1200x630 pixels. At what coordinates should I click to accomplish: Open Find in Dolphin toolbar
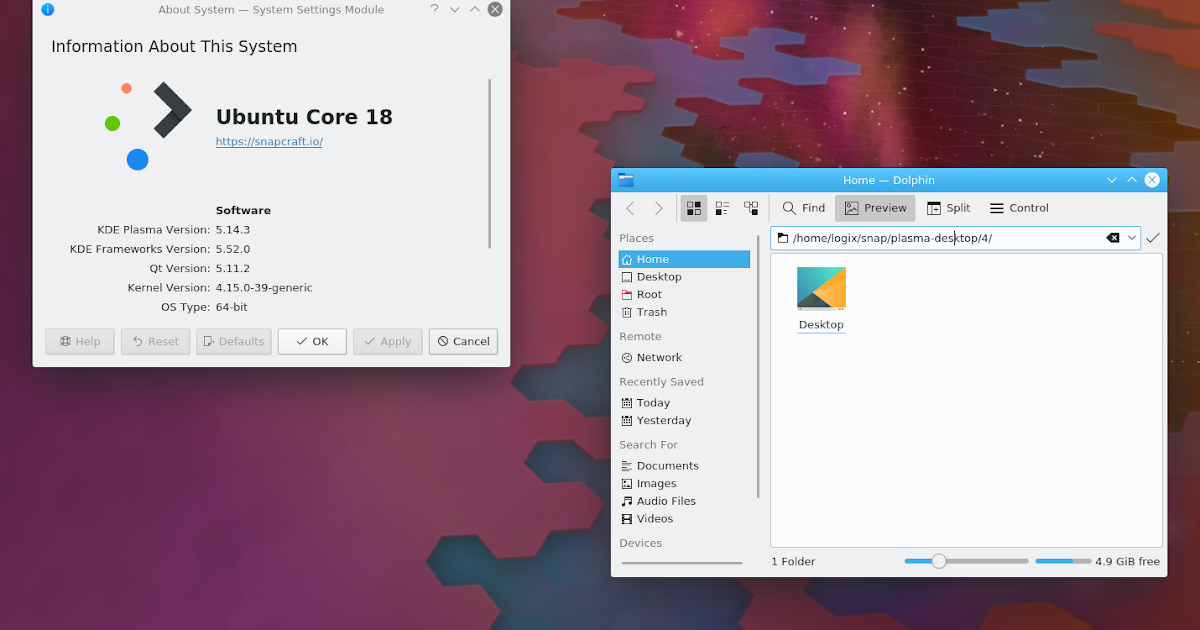[x=804, y=208]
